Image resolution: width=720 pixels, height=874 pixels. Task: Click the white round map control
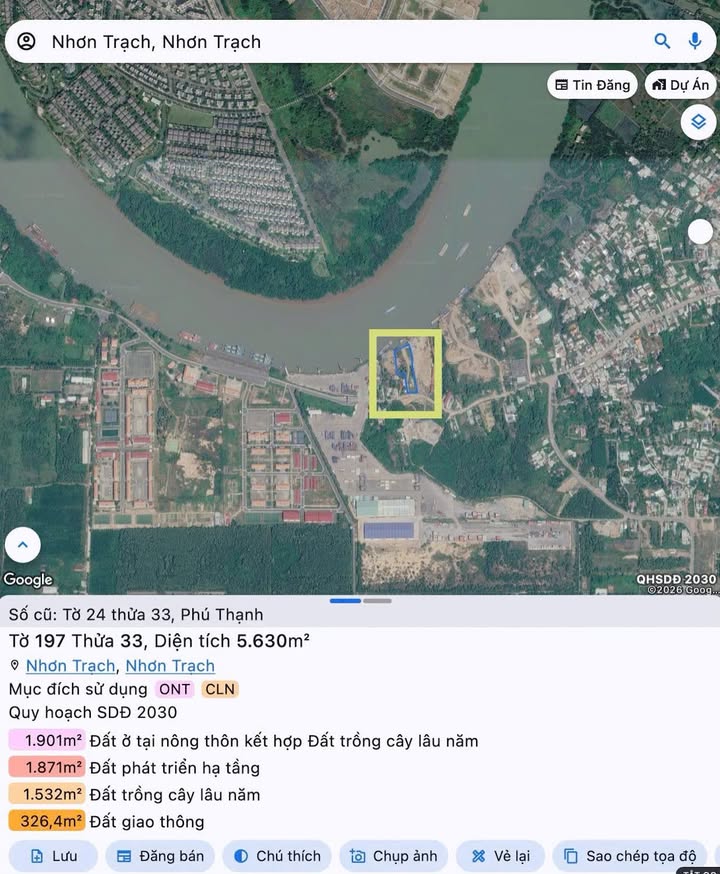[x=700, y=232]
